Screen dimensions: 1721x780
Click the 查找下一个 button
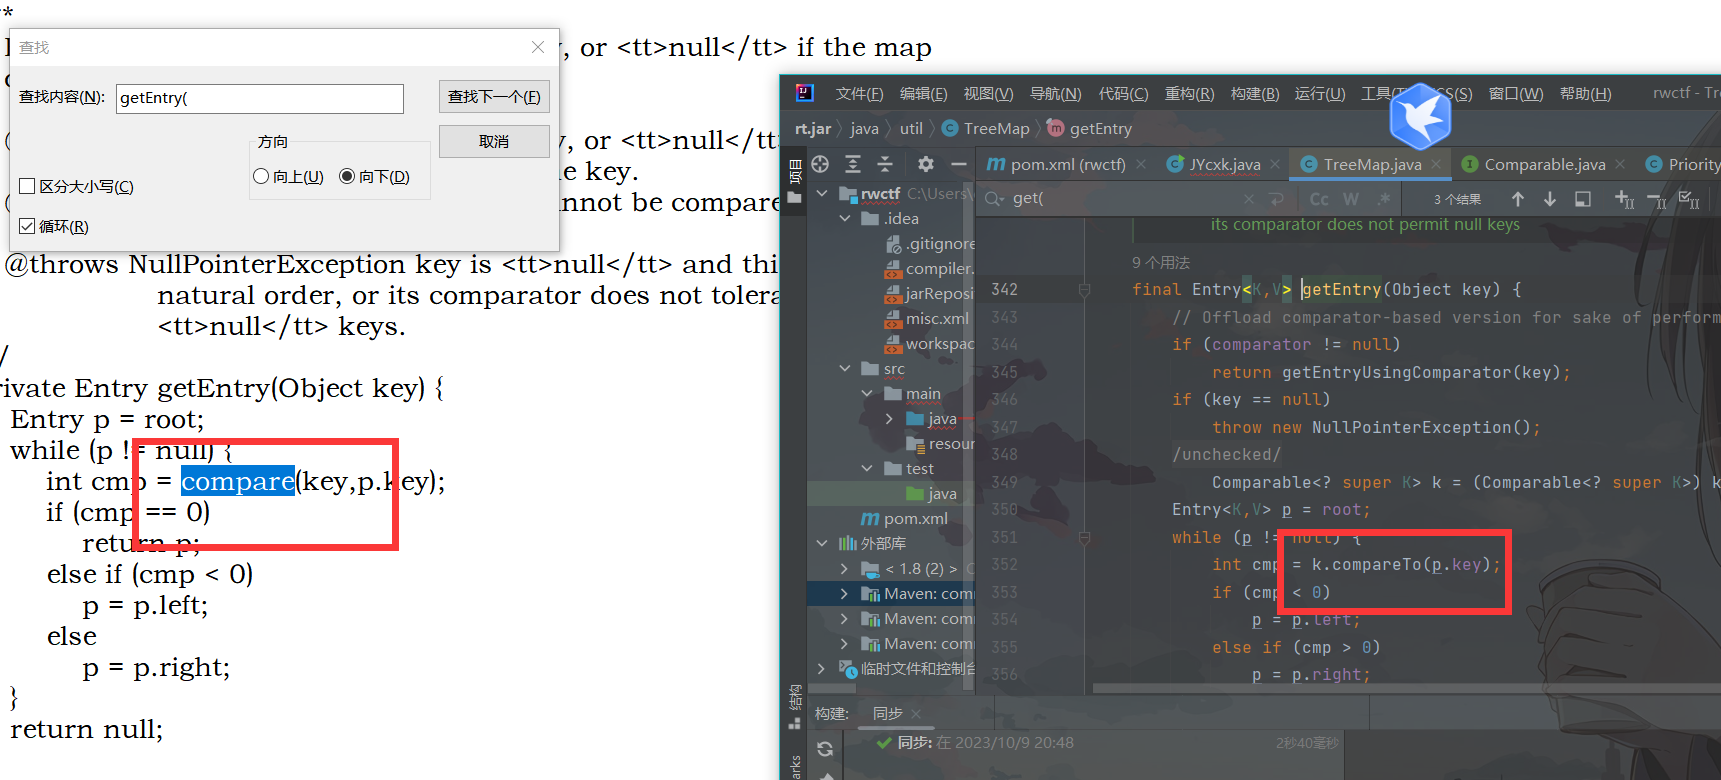(x=494, y=96)
